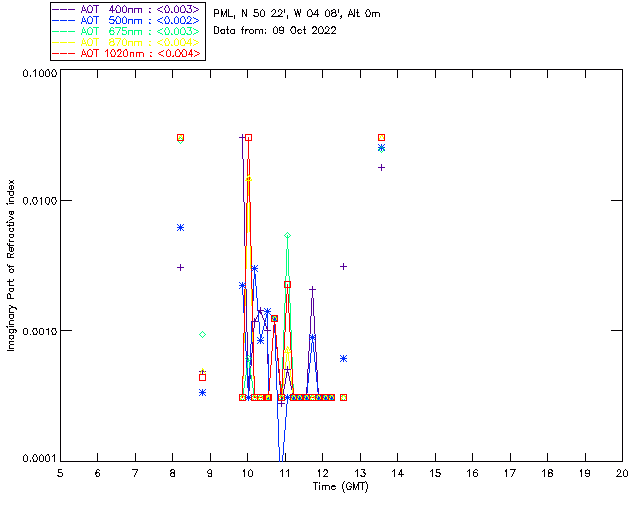Click the 0.0100 y-axis tick label
This screenshot has width=640, height=512.
point(40,201)
